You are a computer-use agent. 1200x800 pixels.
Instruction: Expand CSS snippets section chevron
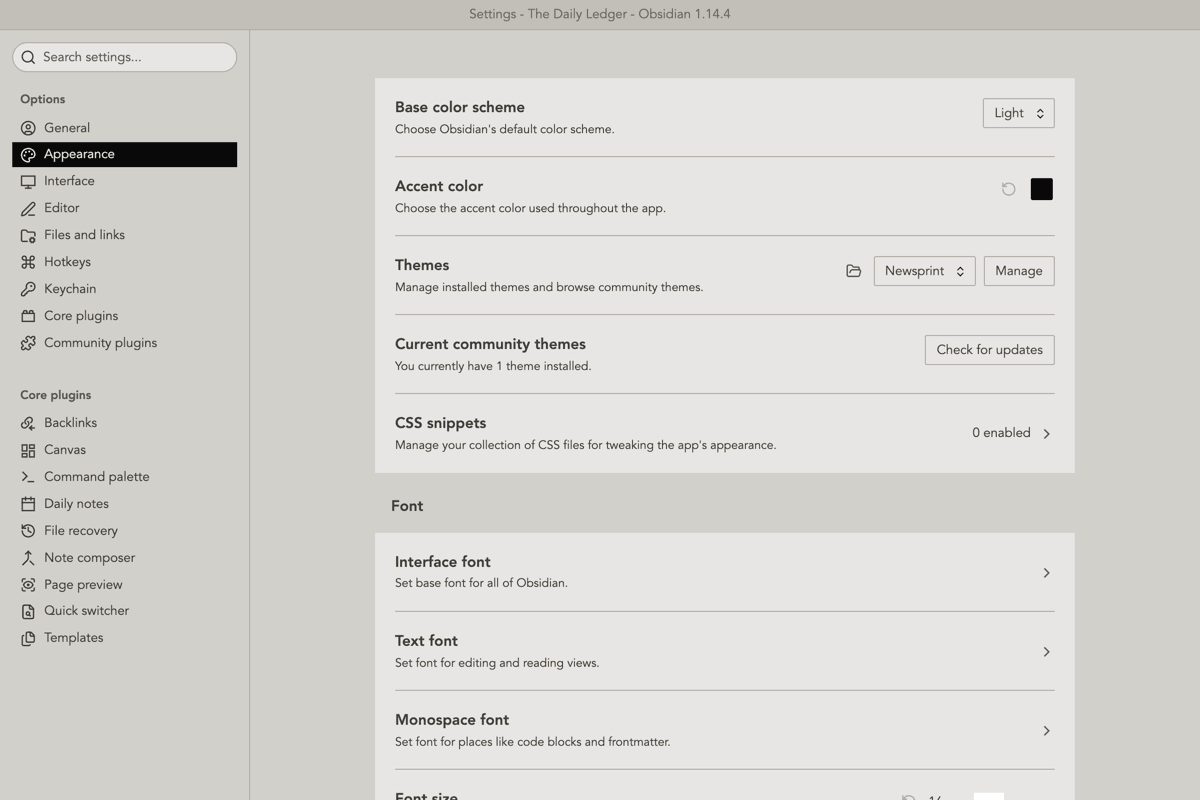1046,434
